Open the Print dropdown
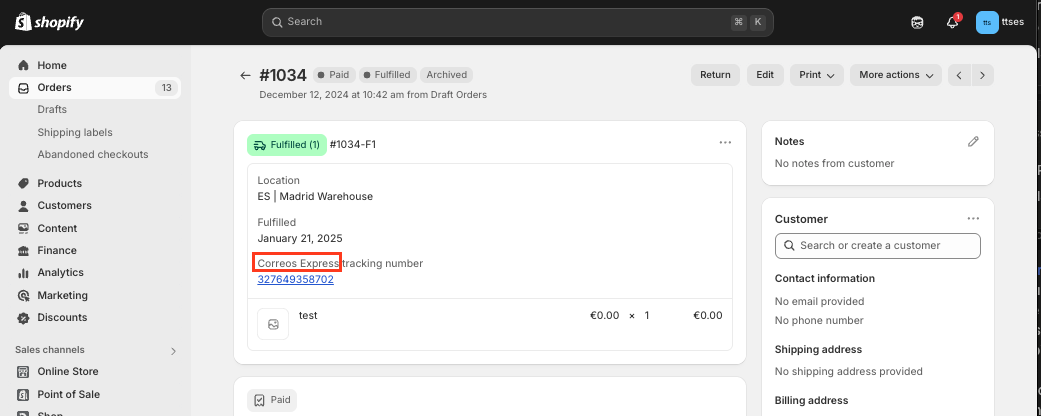The width and height of the screenshot is (1041, 416). 817,75
